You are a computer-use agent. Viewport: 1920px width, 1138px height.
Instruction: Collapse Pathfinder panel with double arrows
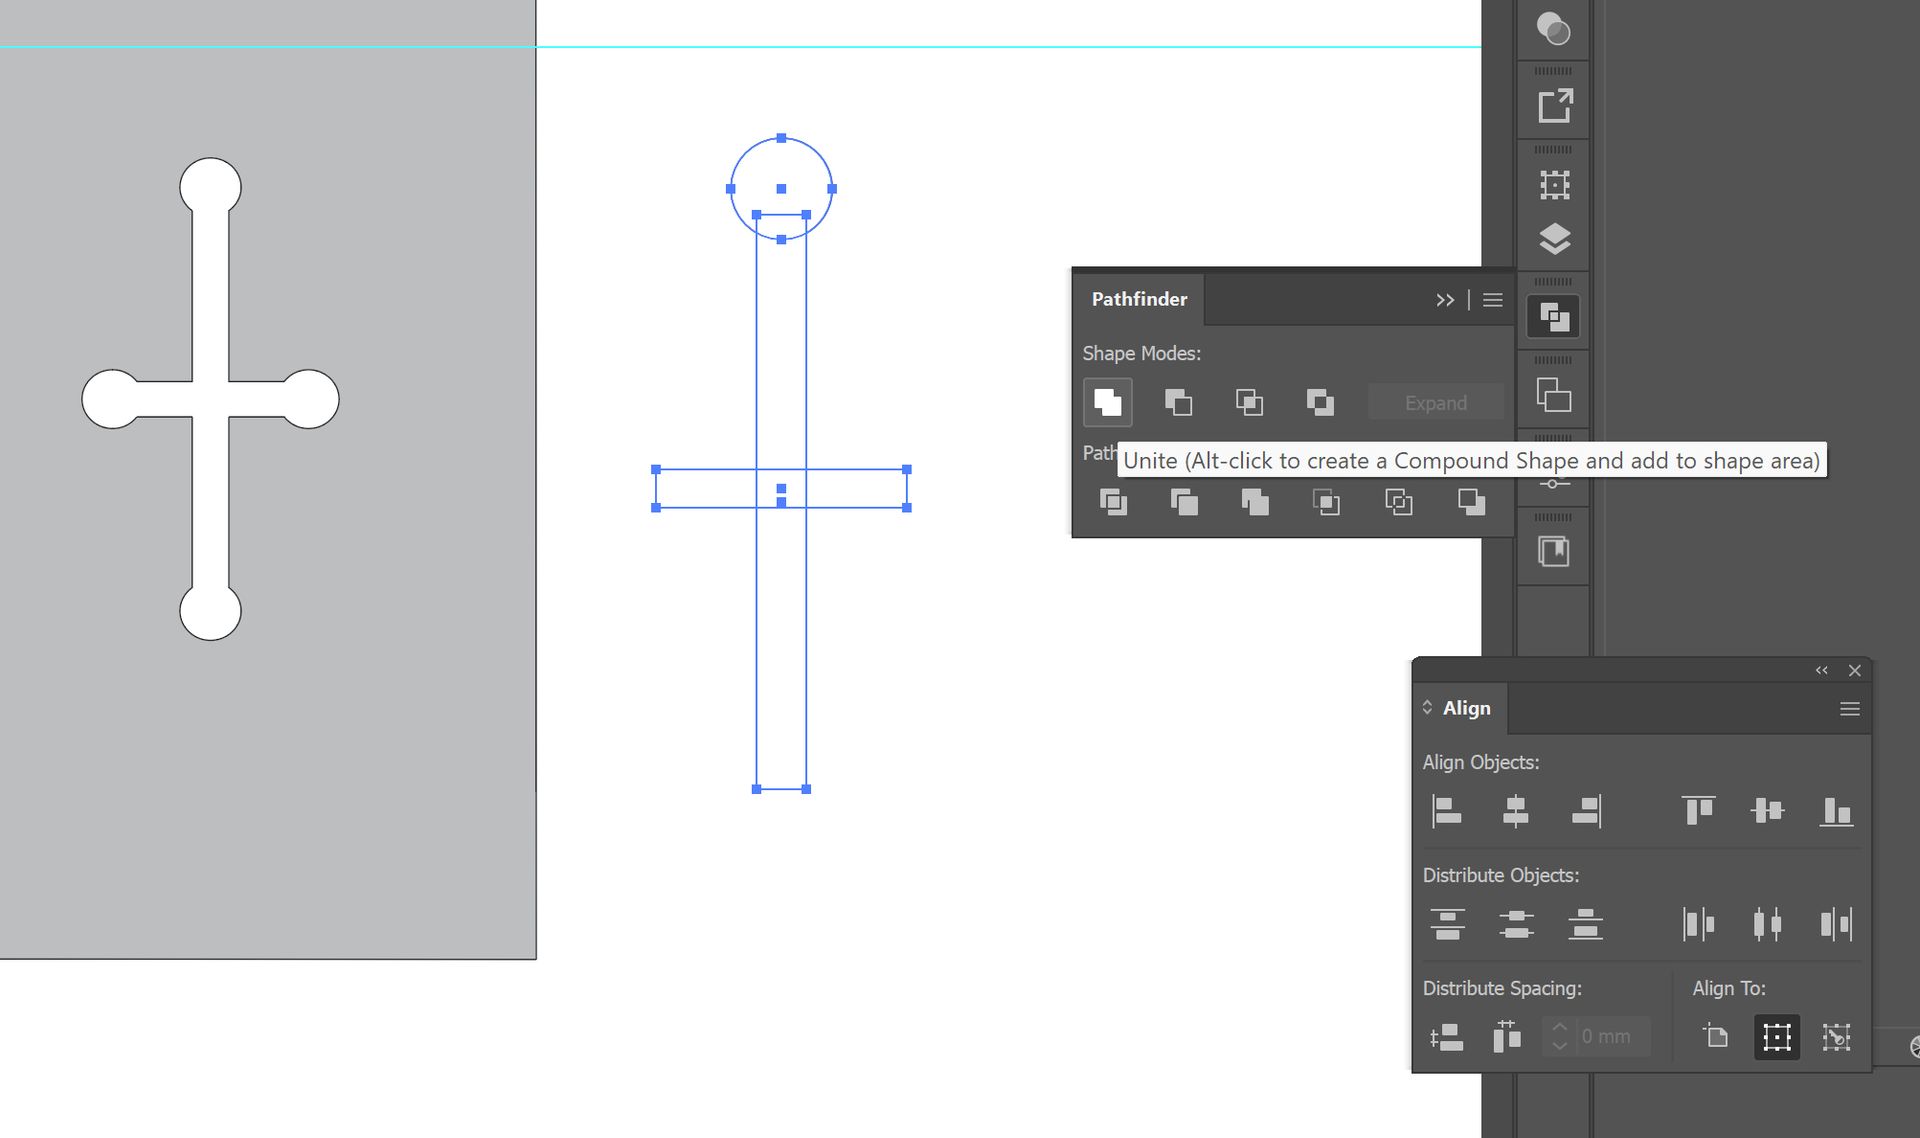[1444, 300]
